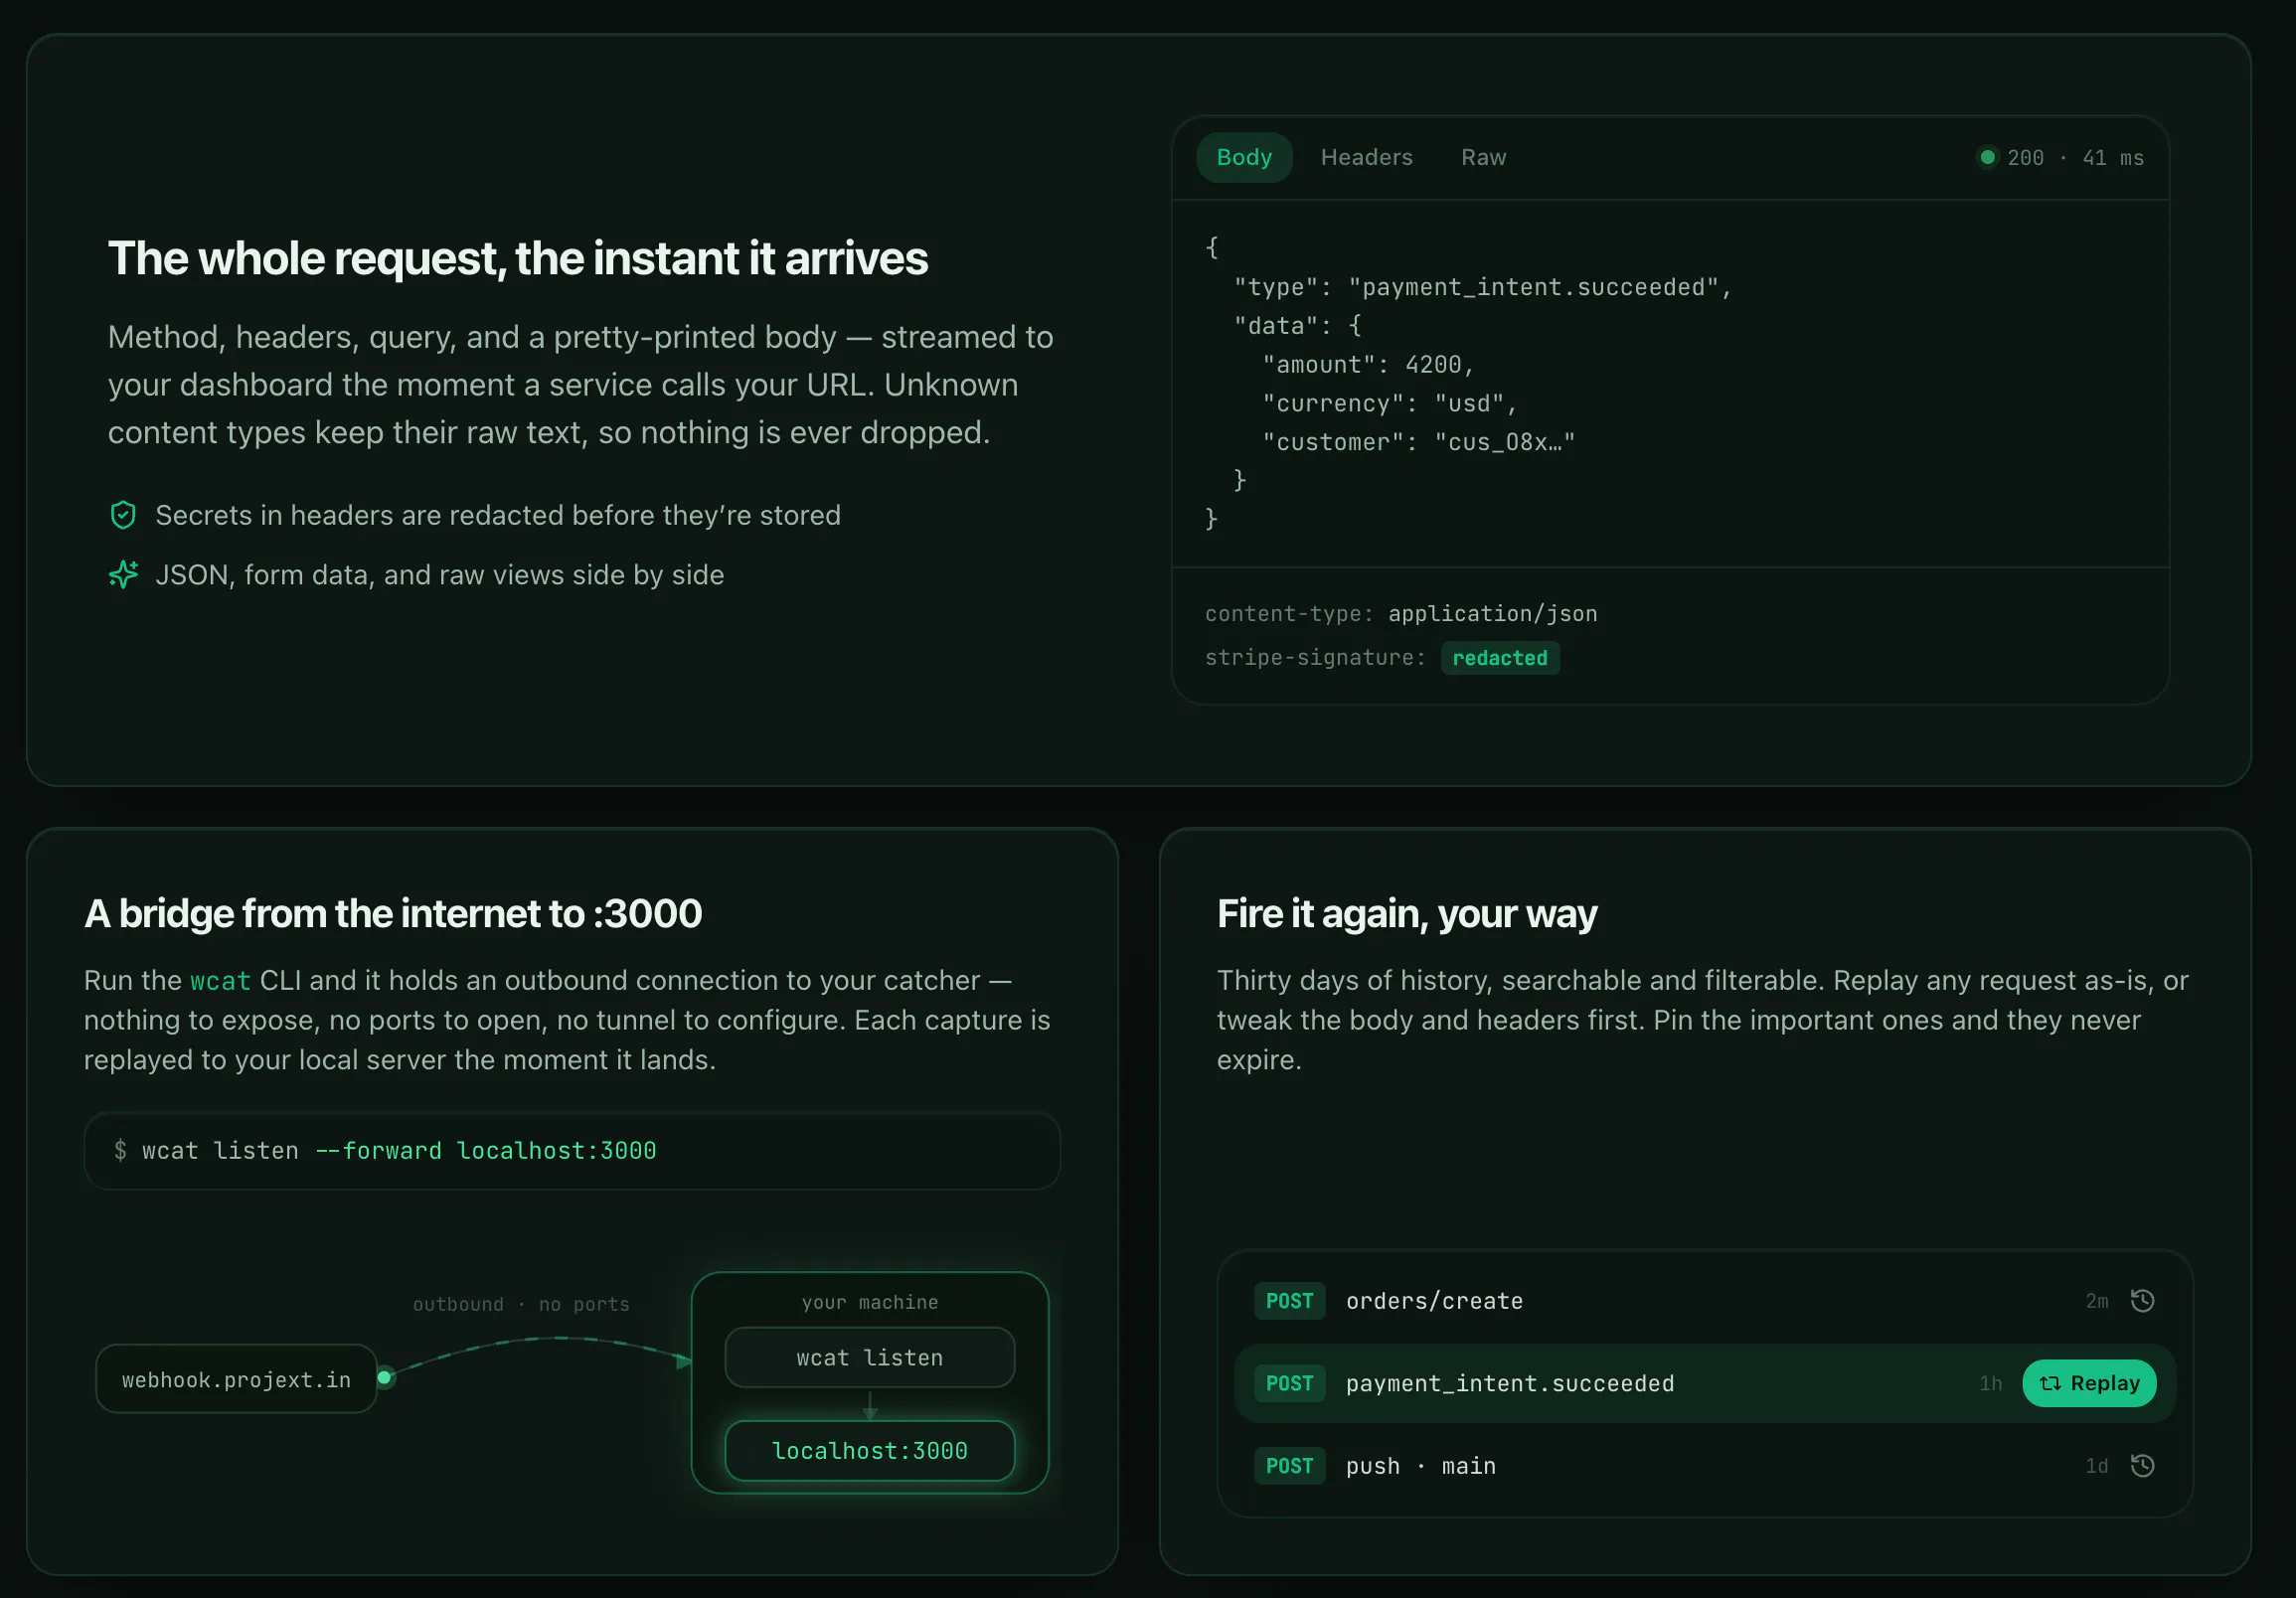2296x1598 pixels.
Task: Click the 2m timestamp on orders/create
Action: (2096, 1300)
